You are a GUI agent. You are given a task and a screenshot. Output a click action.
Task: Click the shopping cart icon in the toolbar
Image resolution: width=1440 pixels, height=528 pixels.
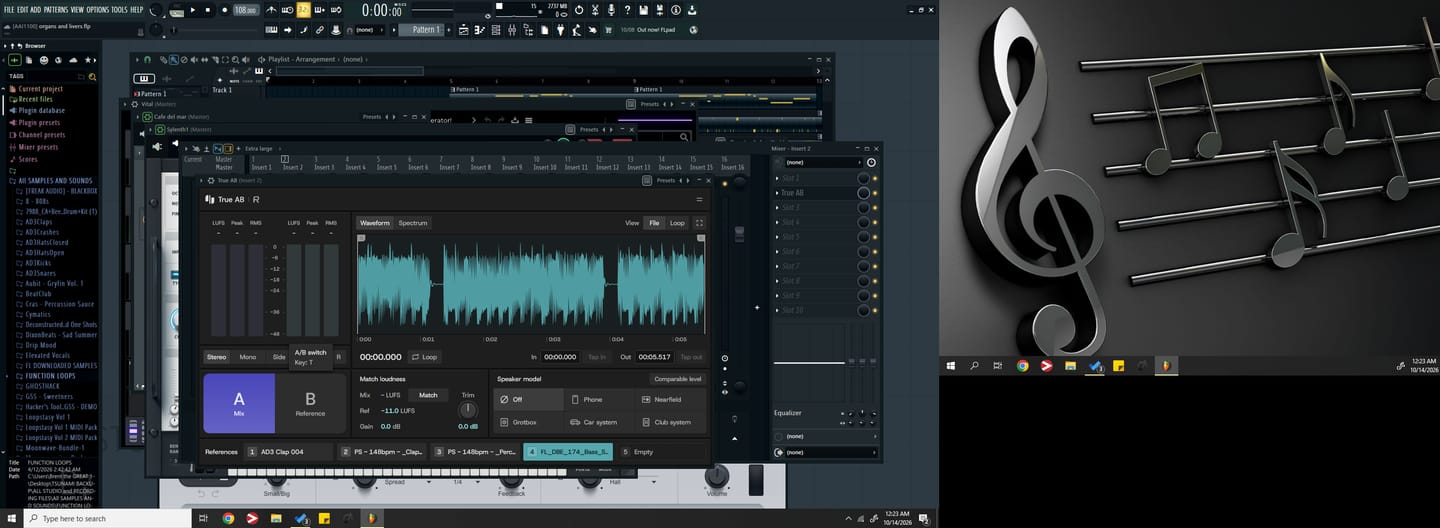point(607,30)
